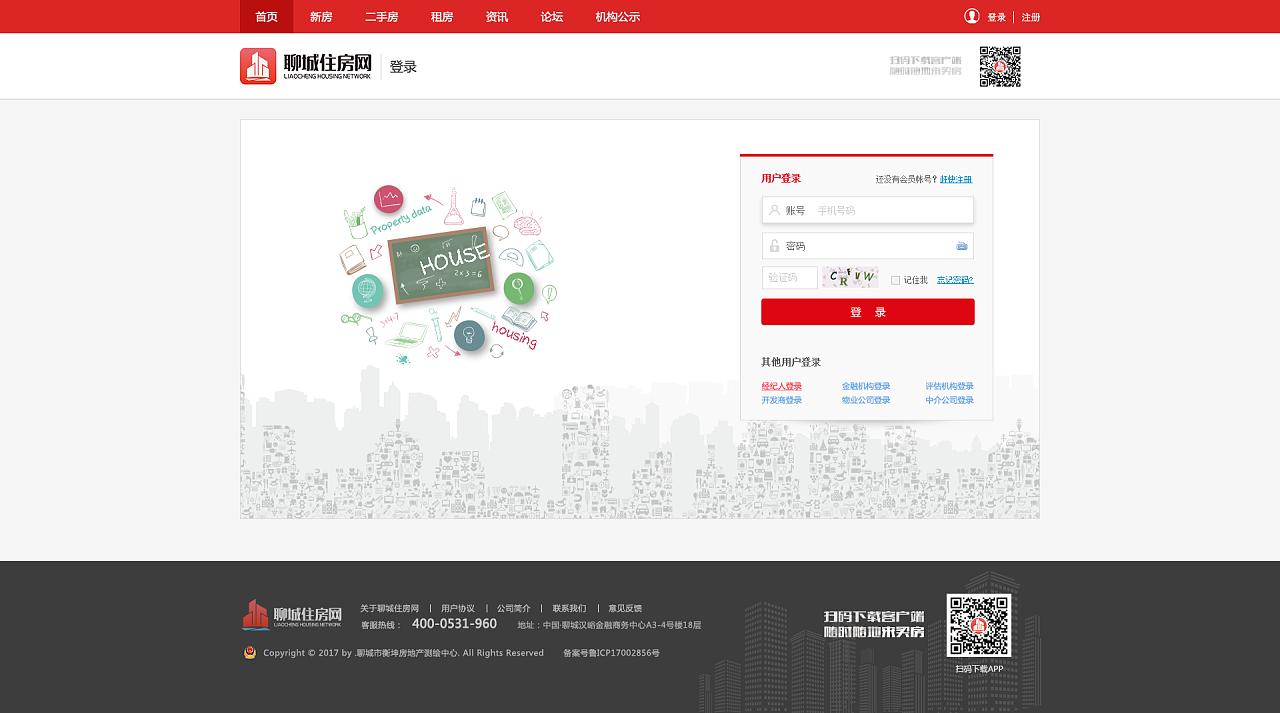Open the 新房 menu tab
The height and width of the screenshot is (713, 1280).
point(321,17)
